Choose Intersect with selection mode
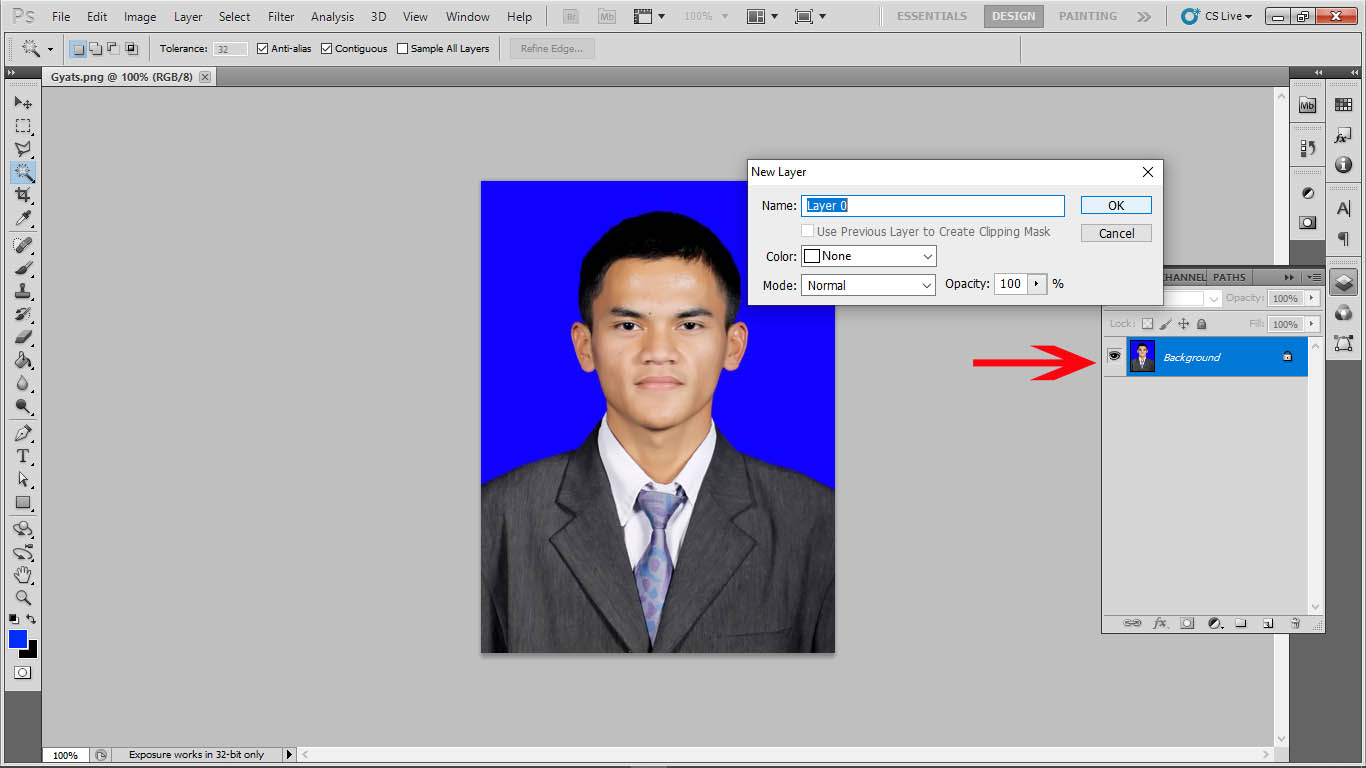1366x768 pixels. pos(131,48)
